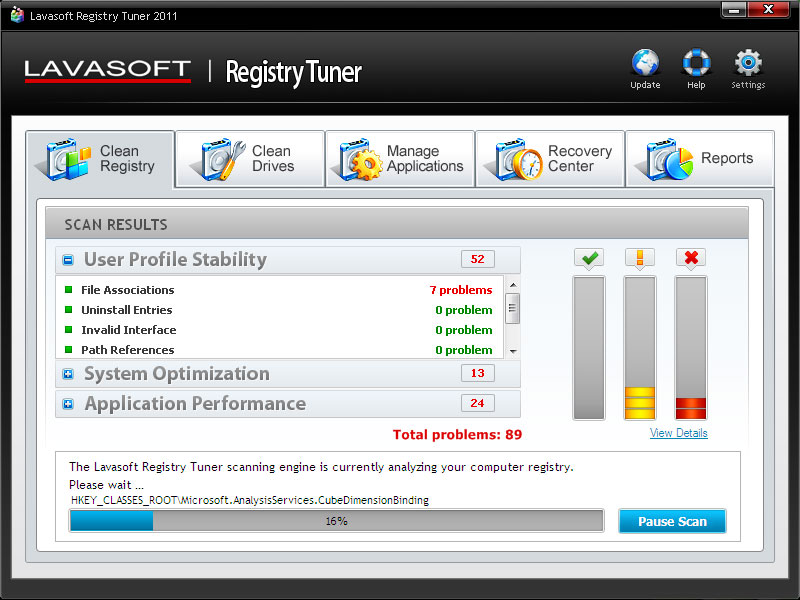Collapse the User Profile Stability section

click(68, 260)
